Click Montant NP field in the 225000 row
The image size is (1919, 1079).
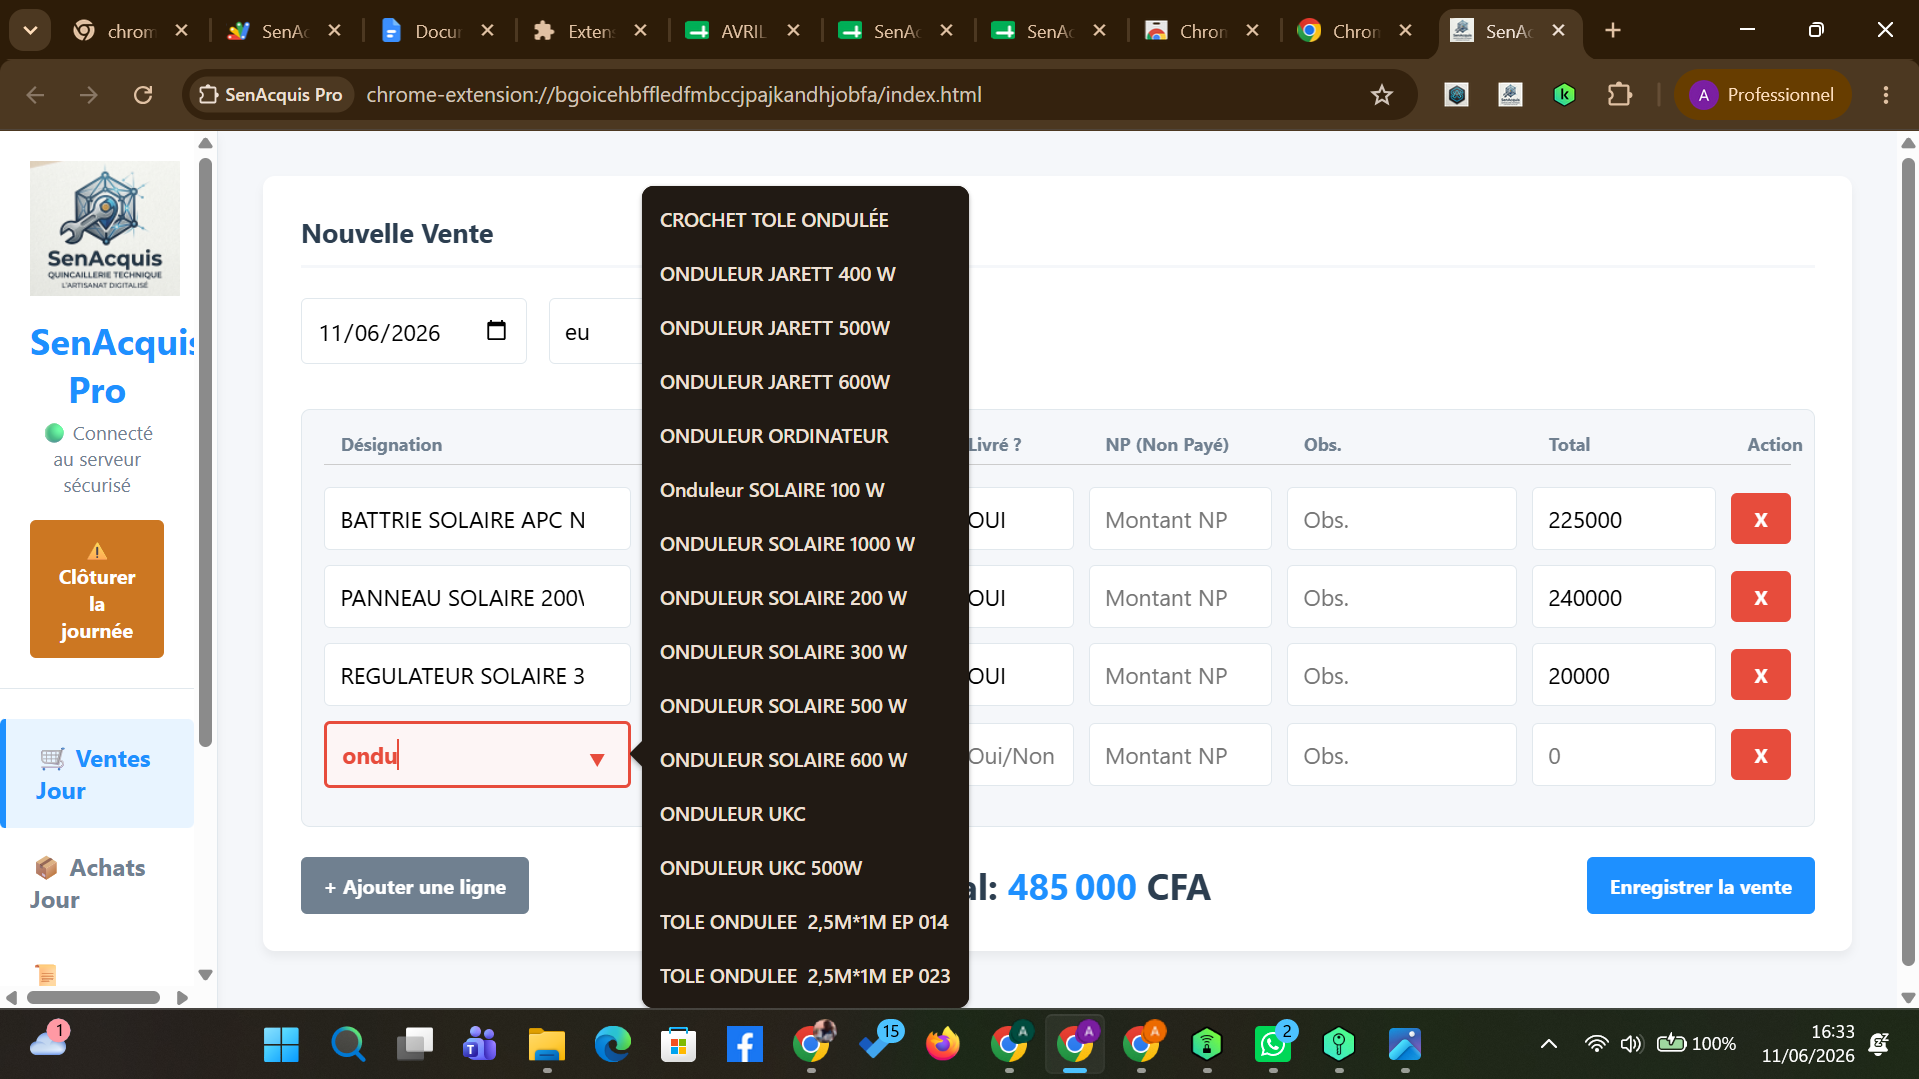(x=1180, y=519)
